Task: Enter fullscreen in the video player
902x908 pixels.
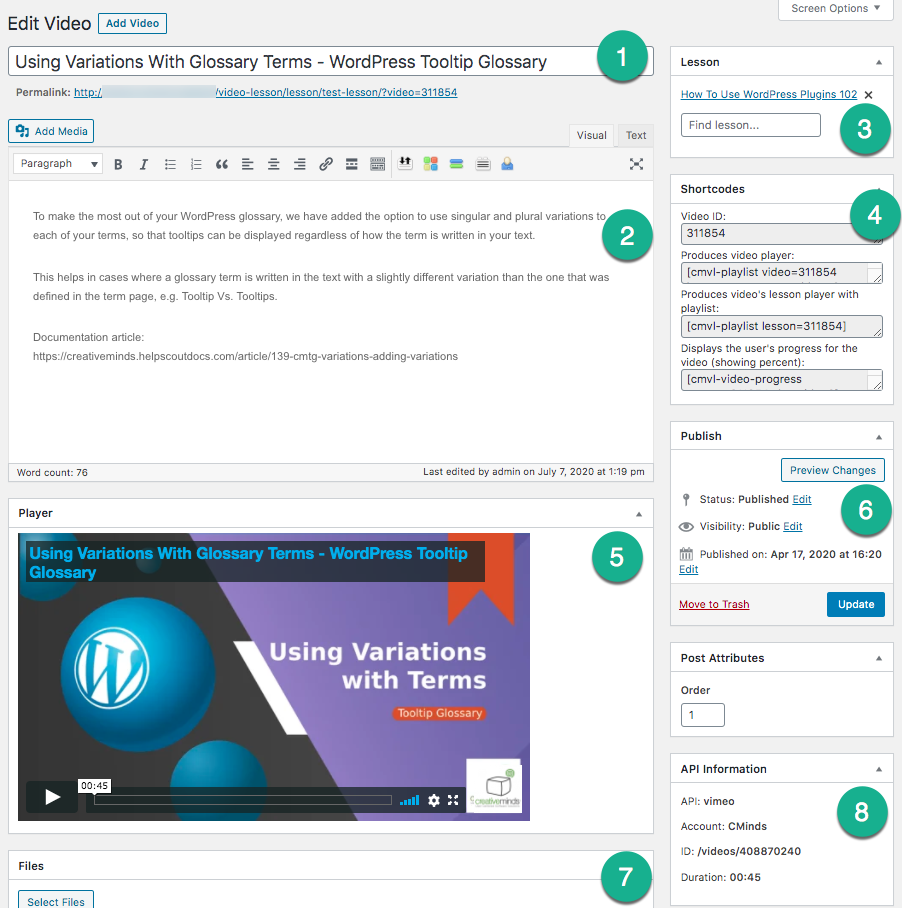Action: click(x=453, y=800)
